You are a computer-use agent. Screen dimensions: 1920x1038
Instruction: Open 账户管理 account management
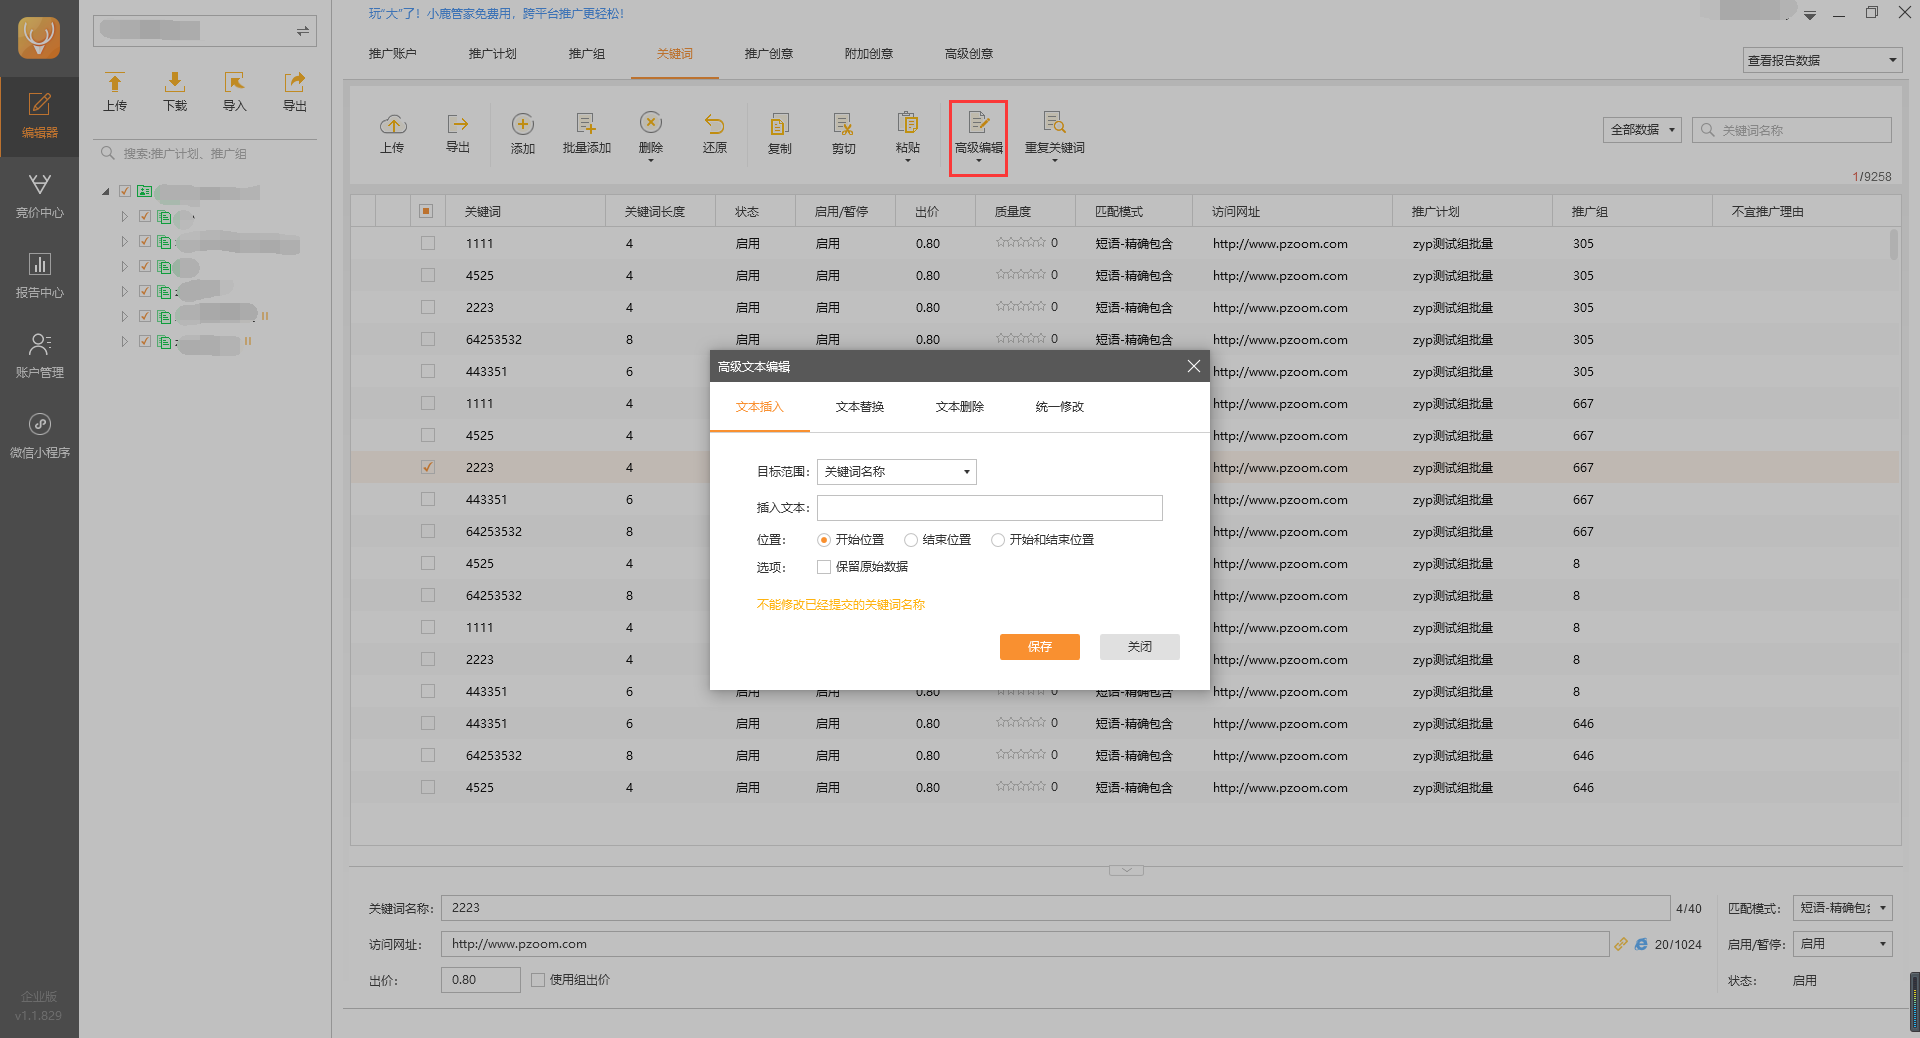[39, 356]
